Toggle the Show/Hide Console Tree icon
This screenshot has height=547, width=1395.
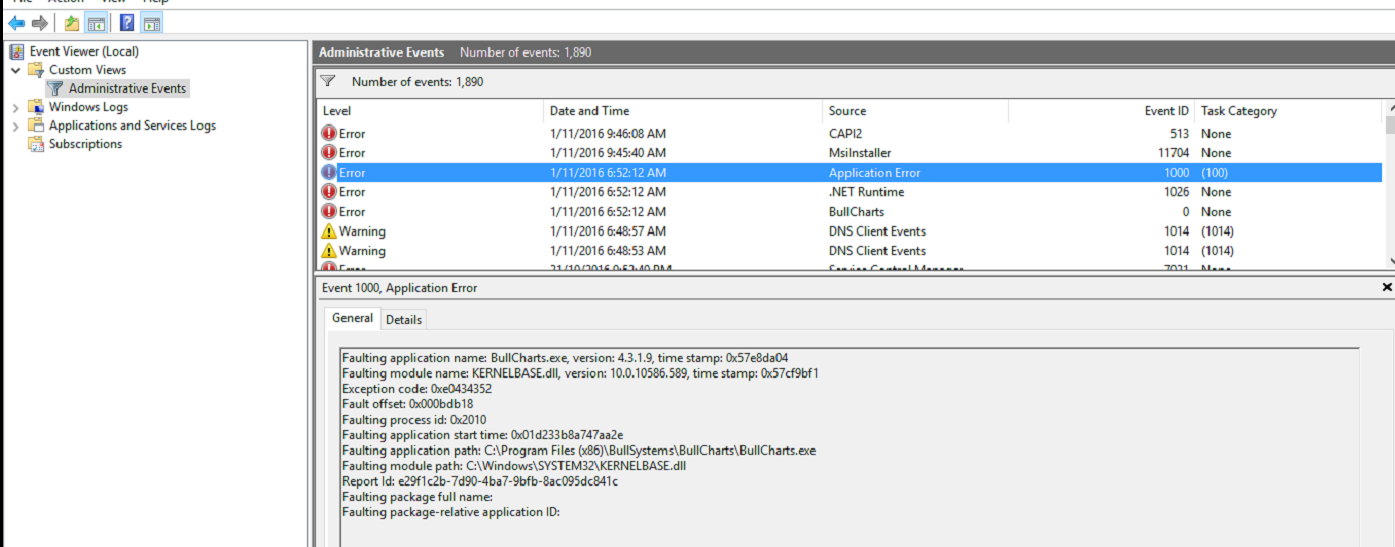(97, 22)
